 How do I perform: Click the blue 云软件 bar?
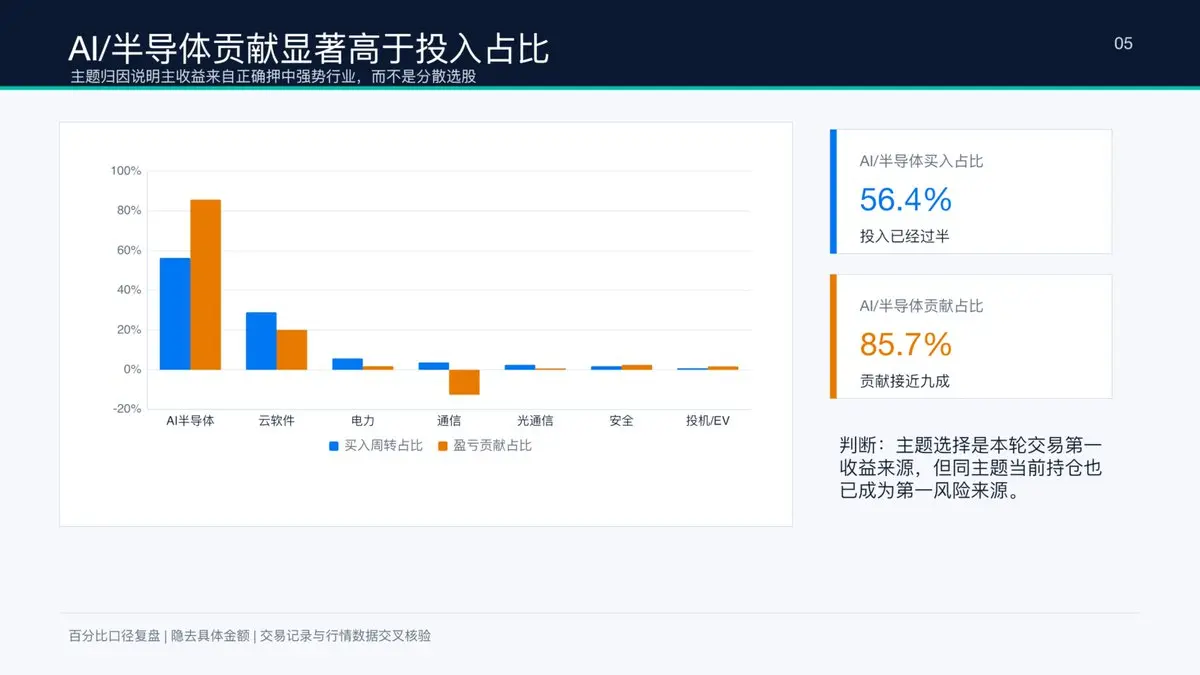tap(261, 341)
